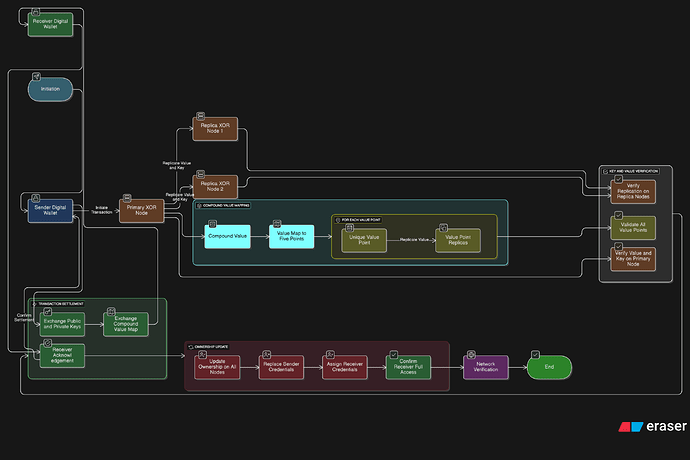
Task: Click the check icon on the End node
Action: click(x=535, y=354)
